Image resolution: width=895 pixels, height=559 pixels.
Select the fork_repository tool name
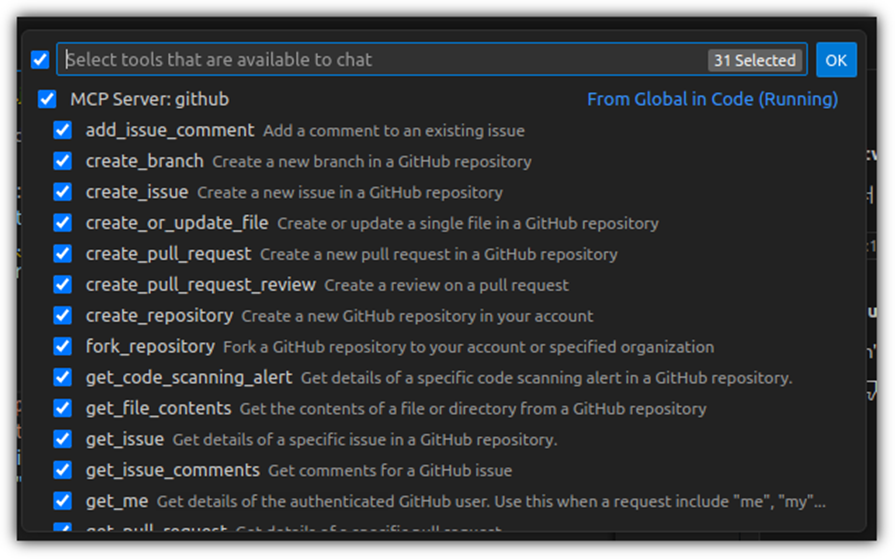pos(150,346)
